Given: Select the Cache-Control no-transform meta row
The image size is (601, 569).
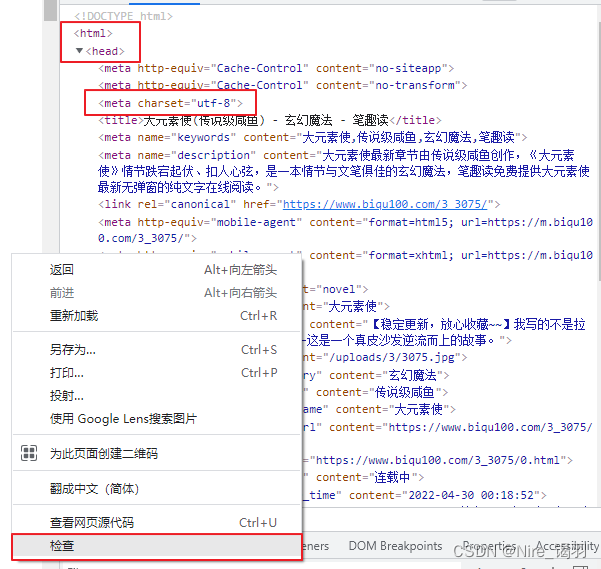Looking at the screenshot, I should pos(282,85).
